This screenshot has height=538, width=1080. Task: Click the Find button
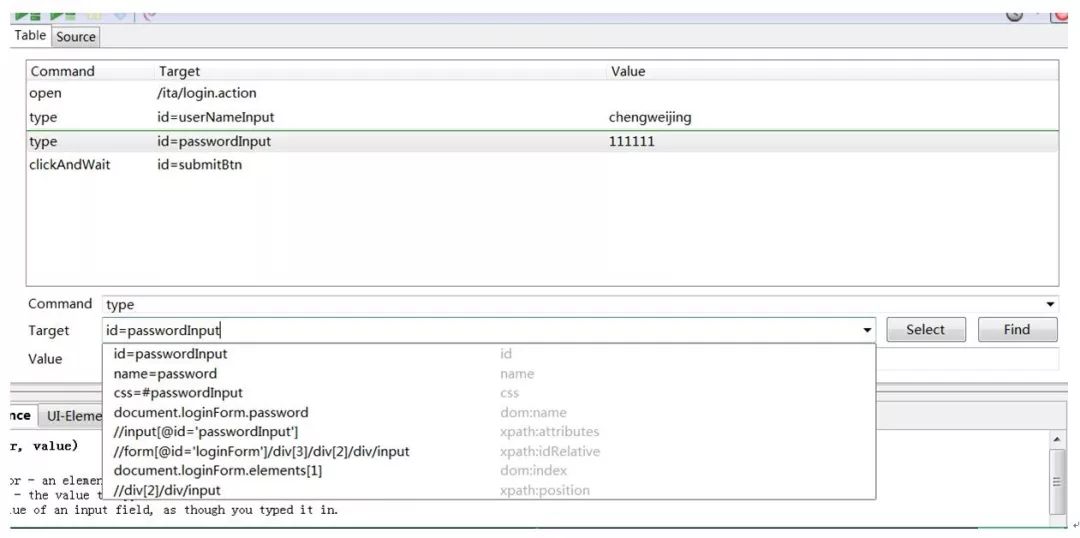[x=1017, y=330]
